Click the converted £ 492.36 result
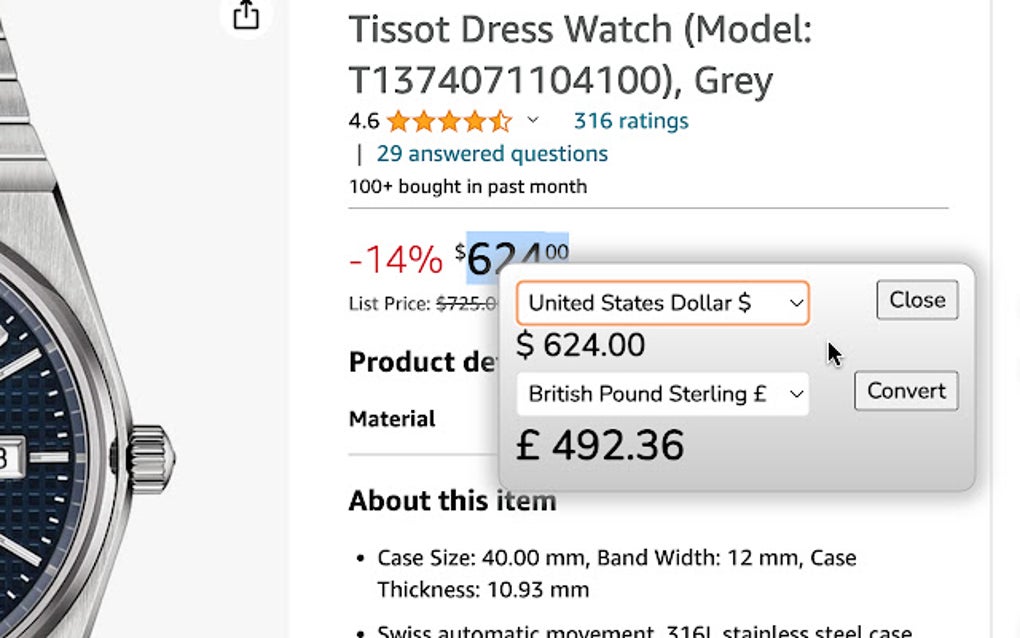This screenshot has height=638, width=1020. pyautogui.click(x=600, y=446)
